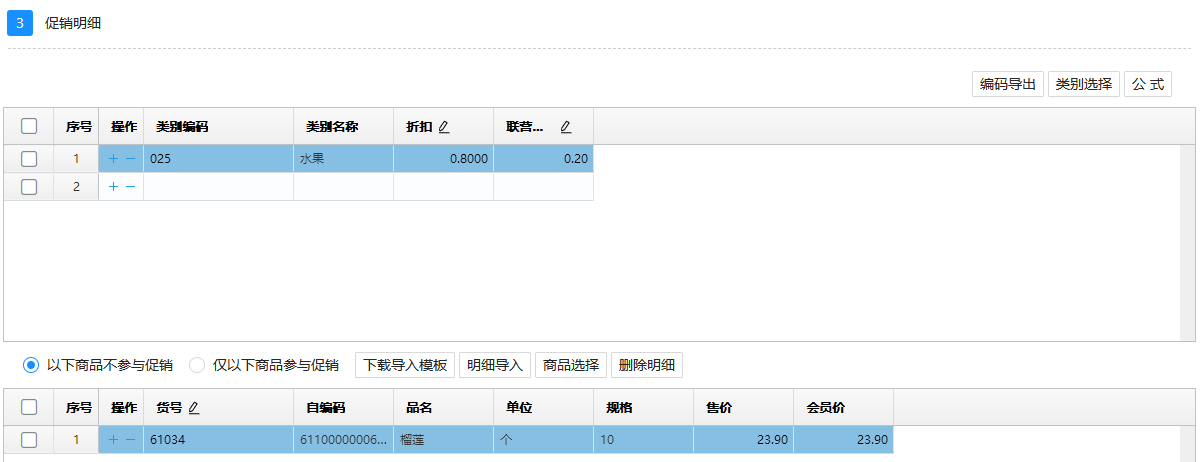Click the category name cell 水果

344,158
